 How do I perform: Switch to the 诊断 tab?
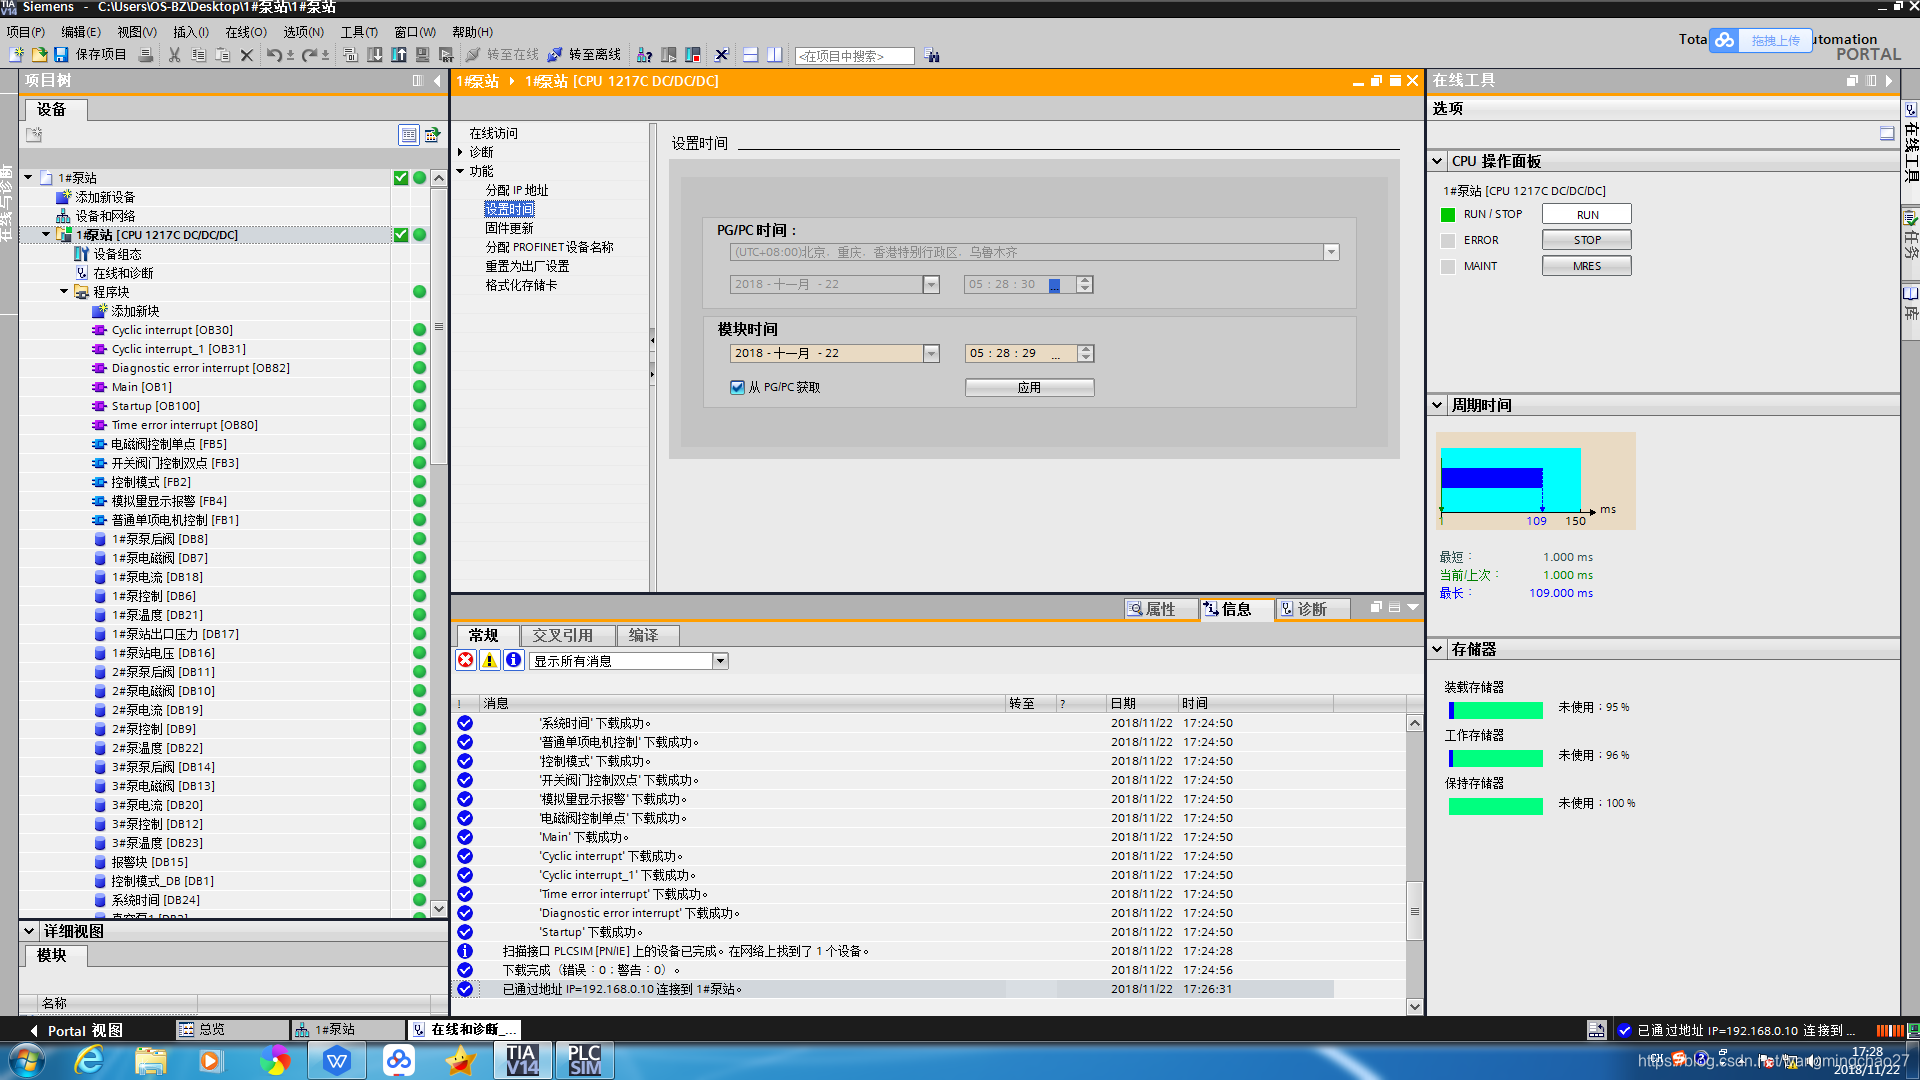click(1312, 609)
